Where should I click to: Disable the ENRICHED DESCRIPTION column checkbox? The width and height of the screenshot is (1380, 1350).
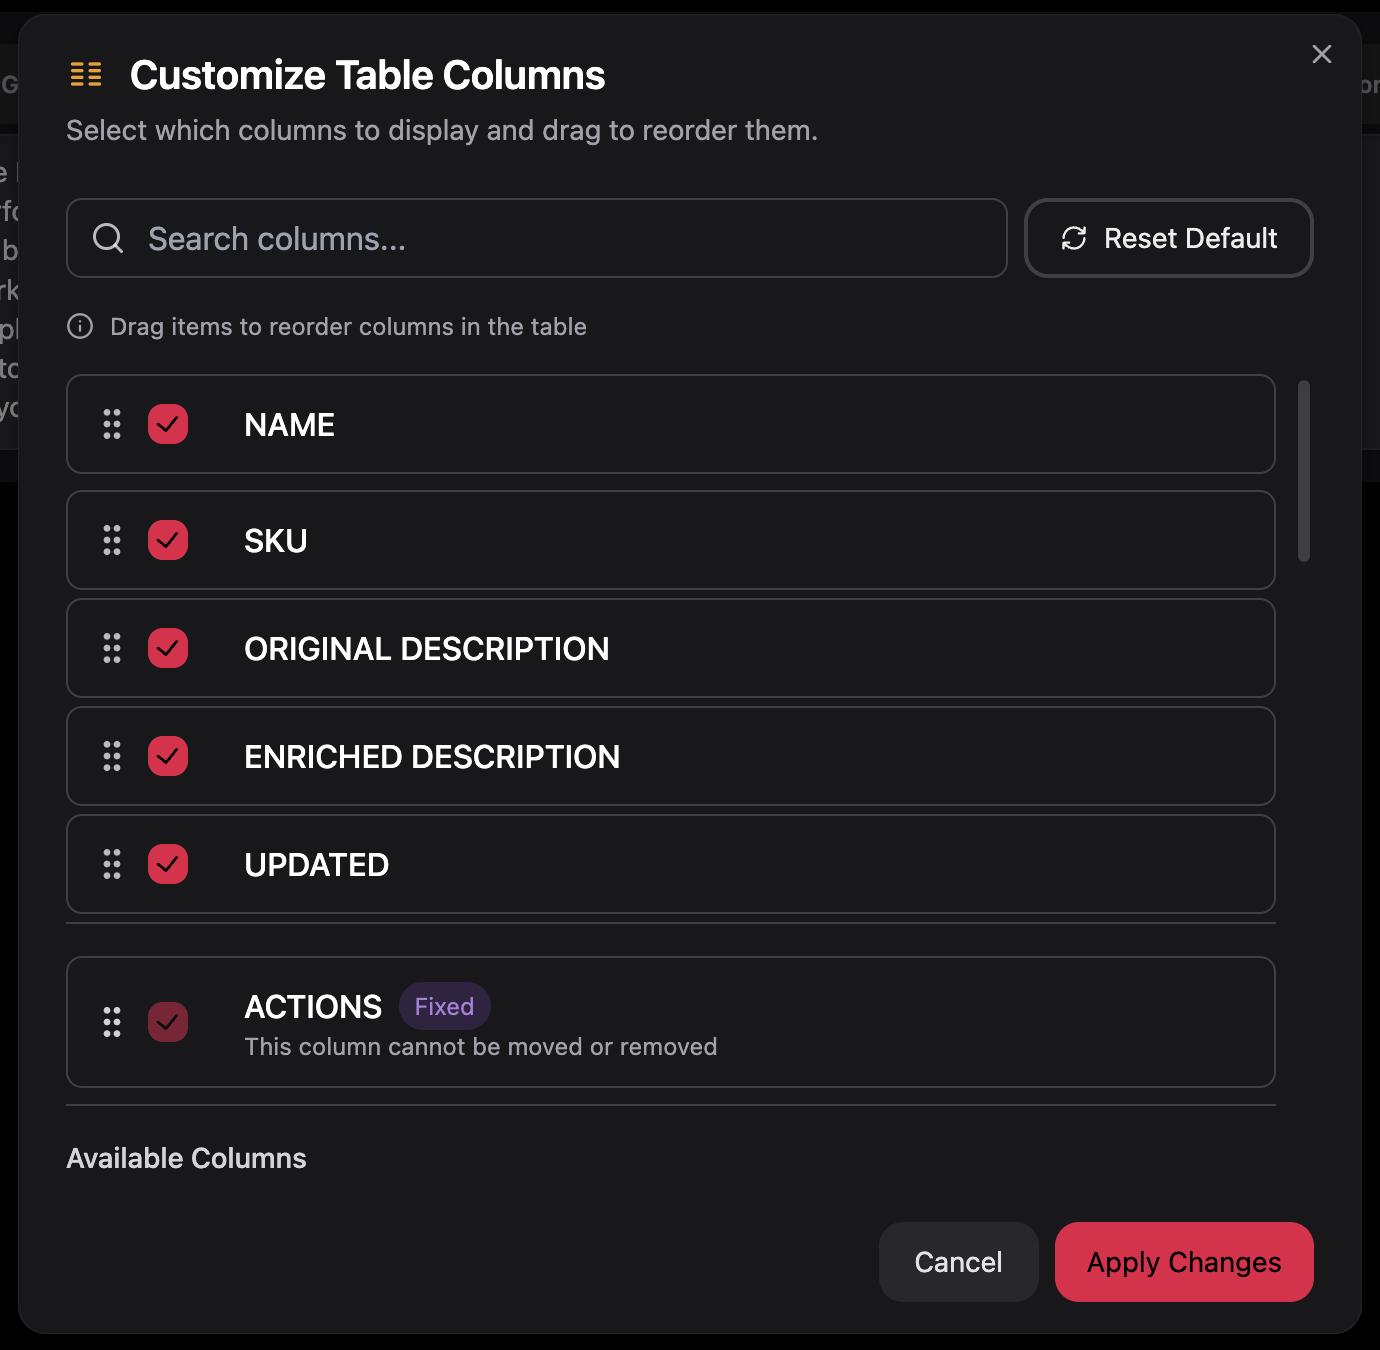pos(168,756)
